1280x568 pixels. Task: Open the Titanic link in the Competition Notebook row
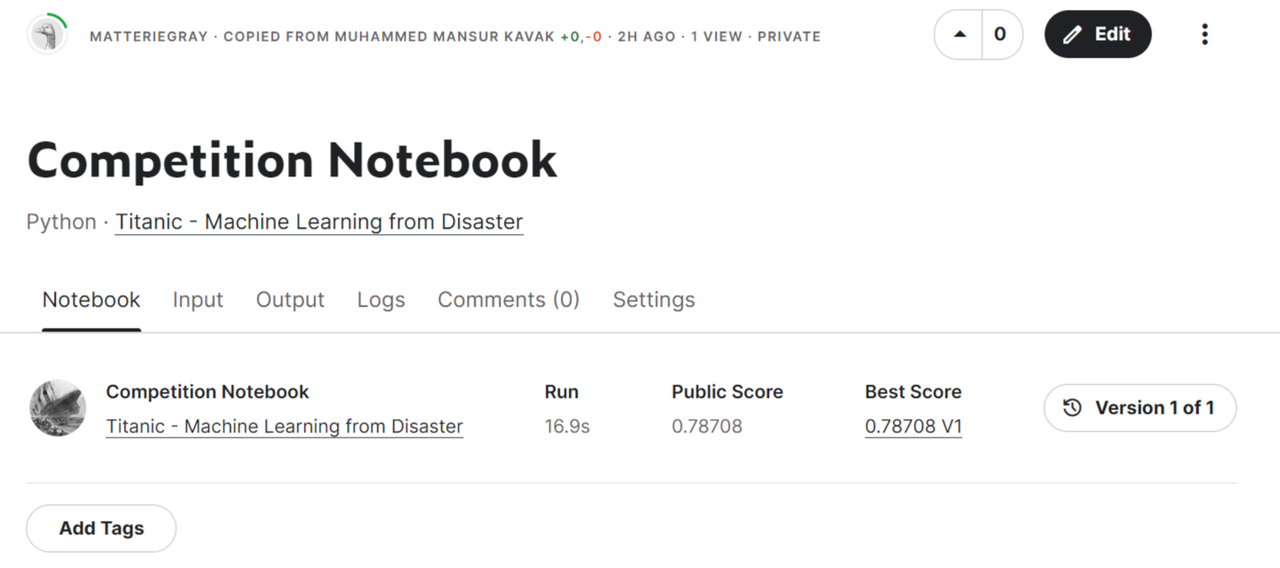[x=285, y=427]
